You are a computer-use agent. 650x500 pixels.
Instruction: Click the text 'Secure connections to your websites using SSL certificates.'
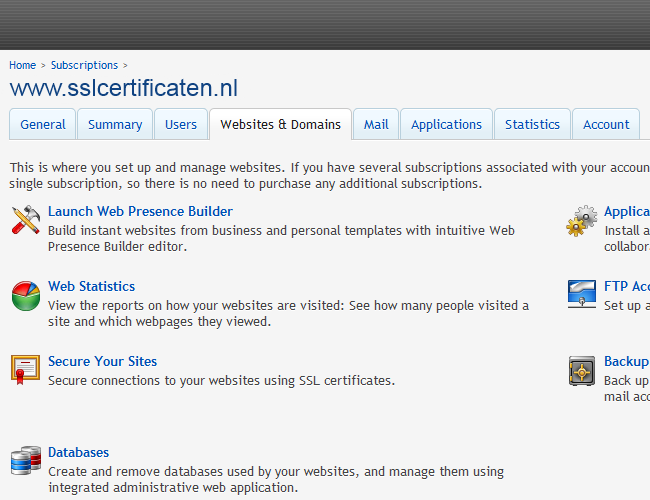(x=221, y=381)
